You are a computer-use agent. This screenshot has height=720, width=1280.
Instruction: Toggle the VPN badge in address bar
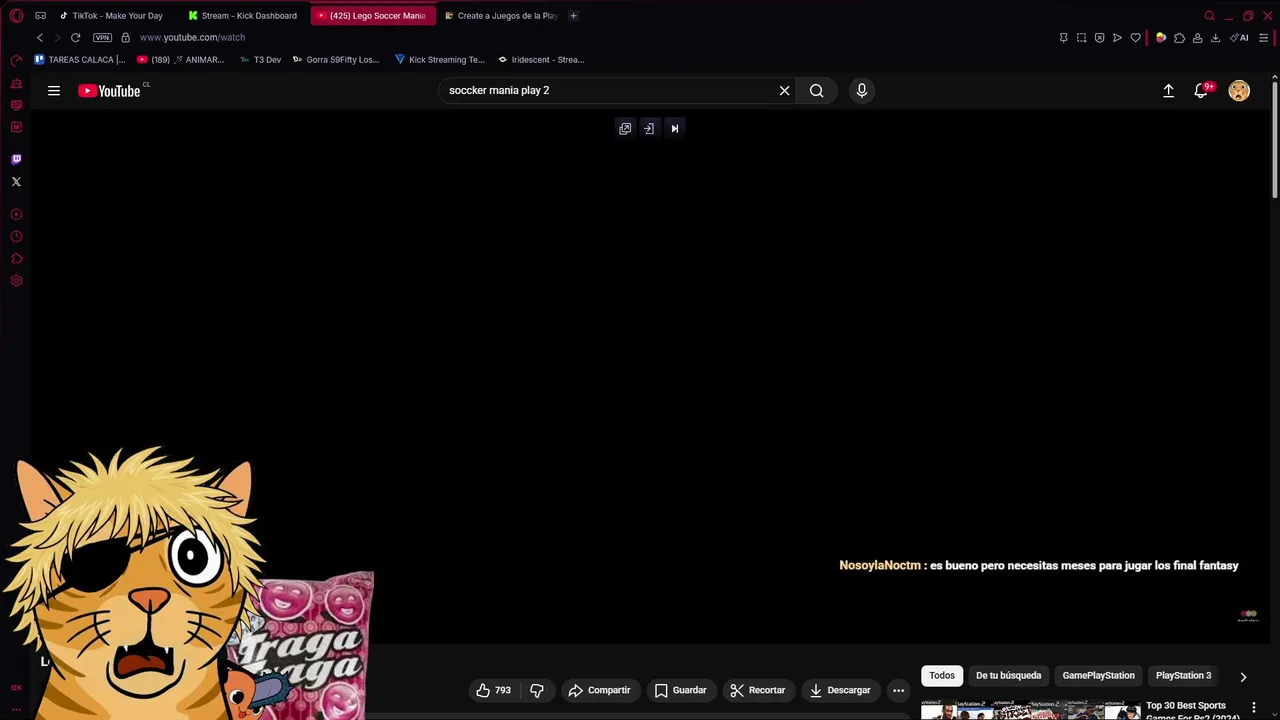pyautogui.click(x=102, y=38)
